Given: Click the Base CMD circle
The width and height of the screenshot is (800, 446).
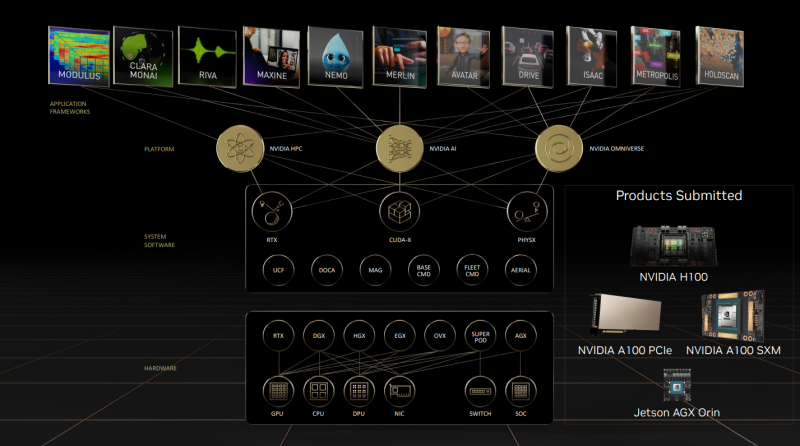Looking at the screenshot, I should [x=424, y=270].
